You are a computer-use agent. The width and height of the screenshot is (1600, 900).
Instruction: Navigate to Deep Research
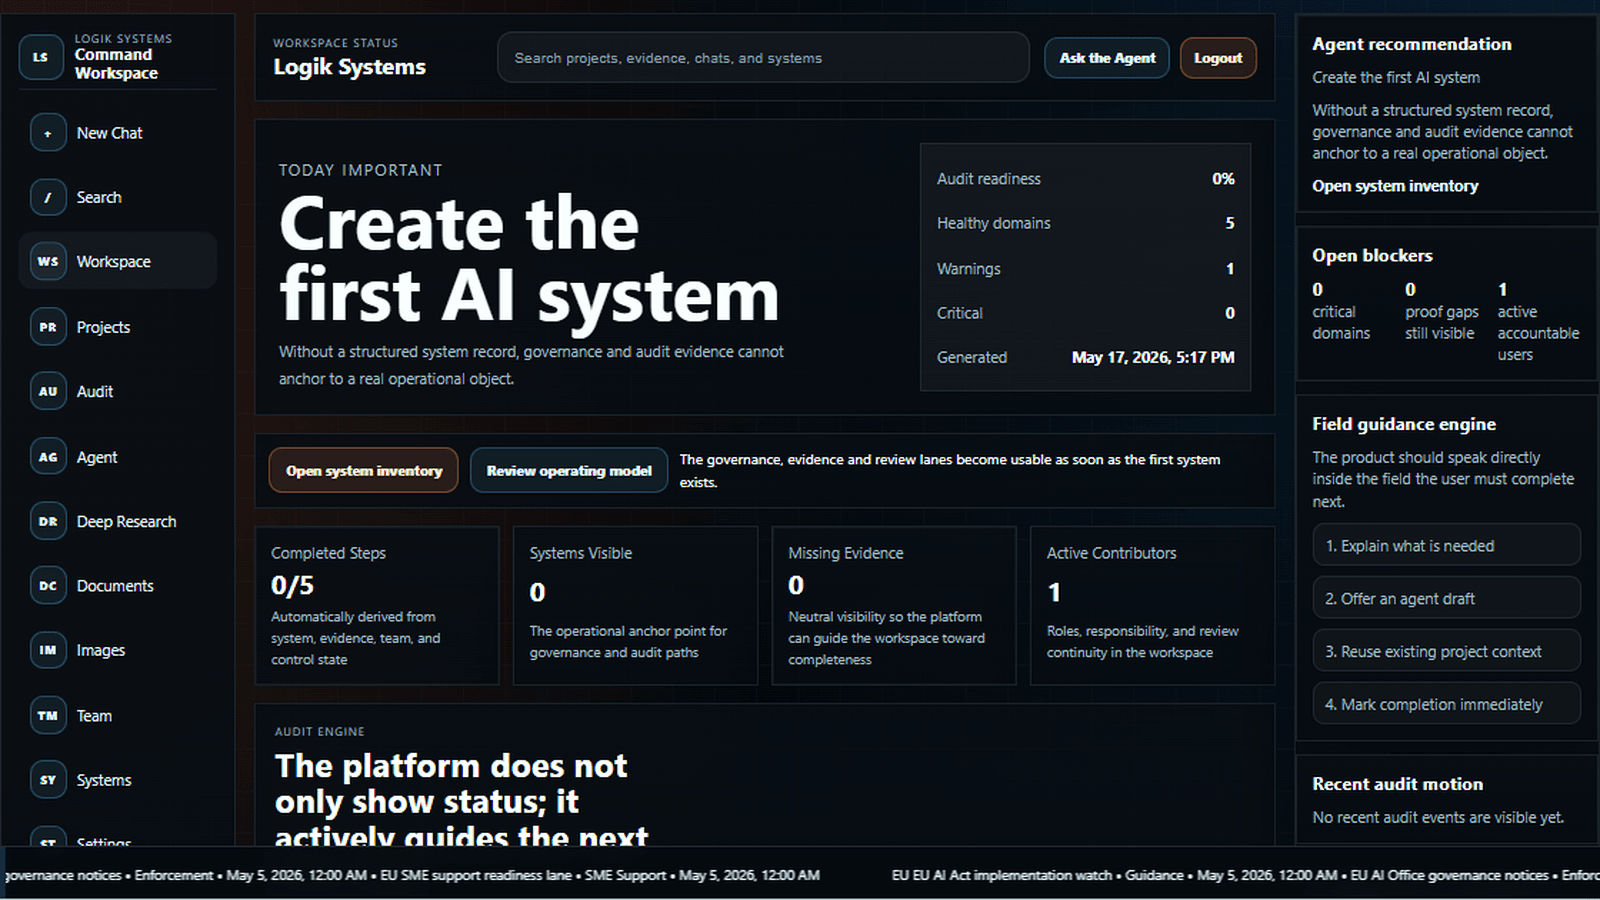pos(118,521)
